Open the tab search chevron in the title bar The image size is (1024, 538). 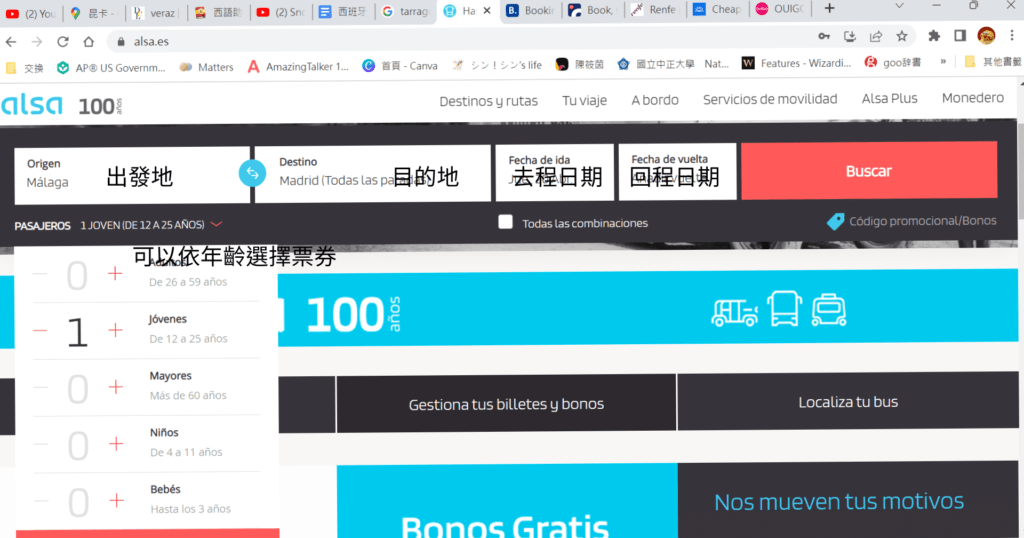tap(899, 6)
